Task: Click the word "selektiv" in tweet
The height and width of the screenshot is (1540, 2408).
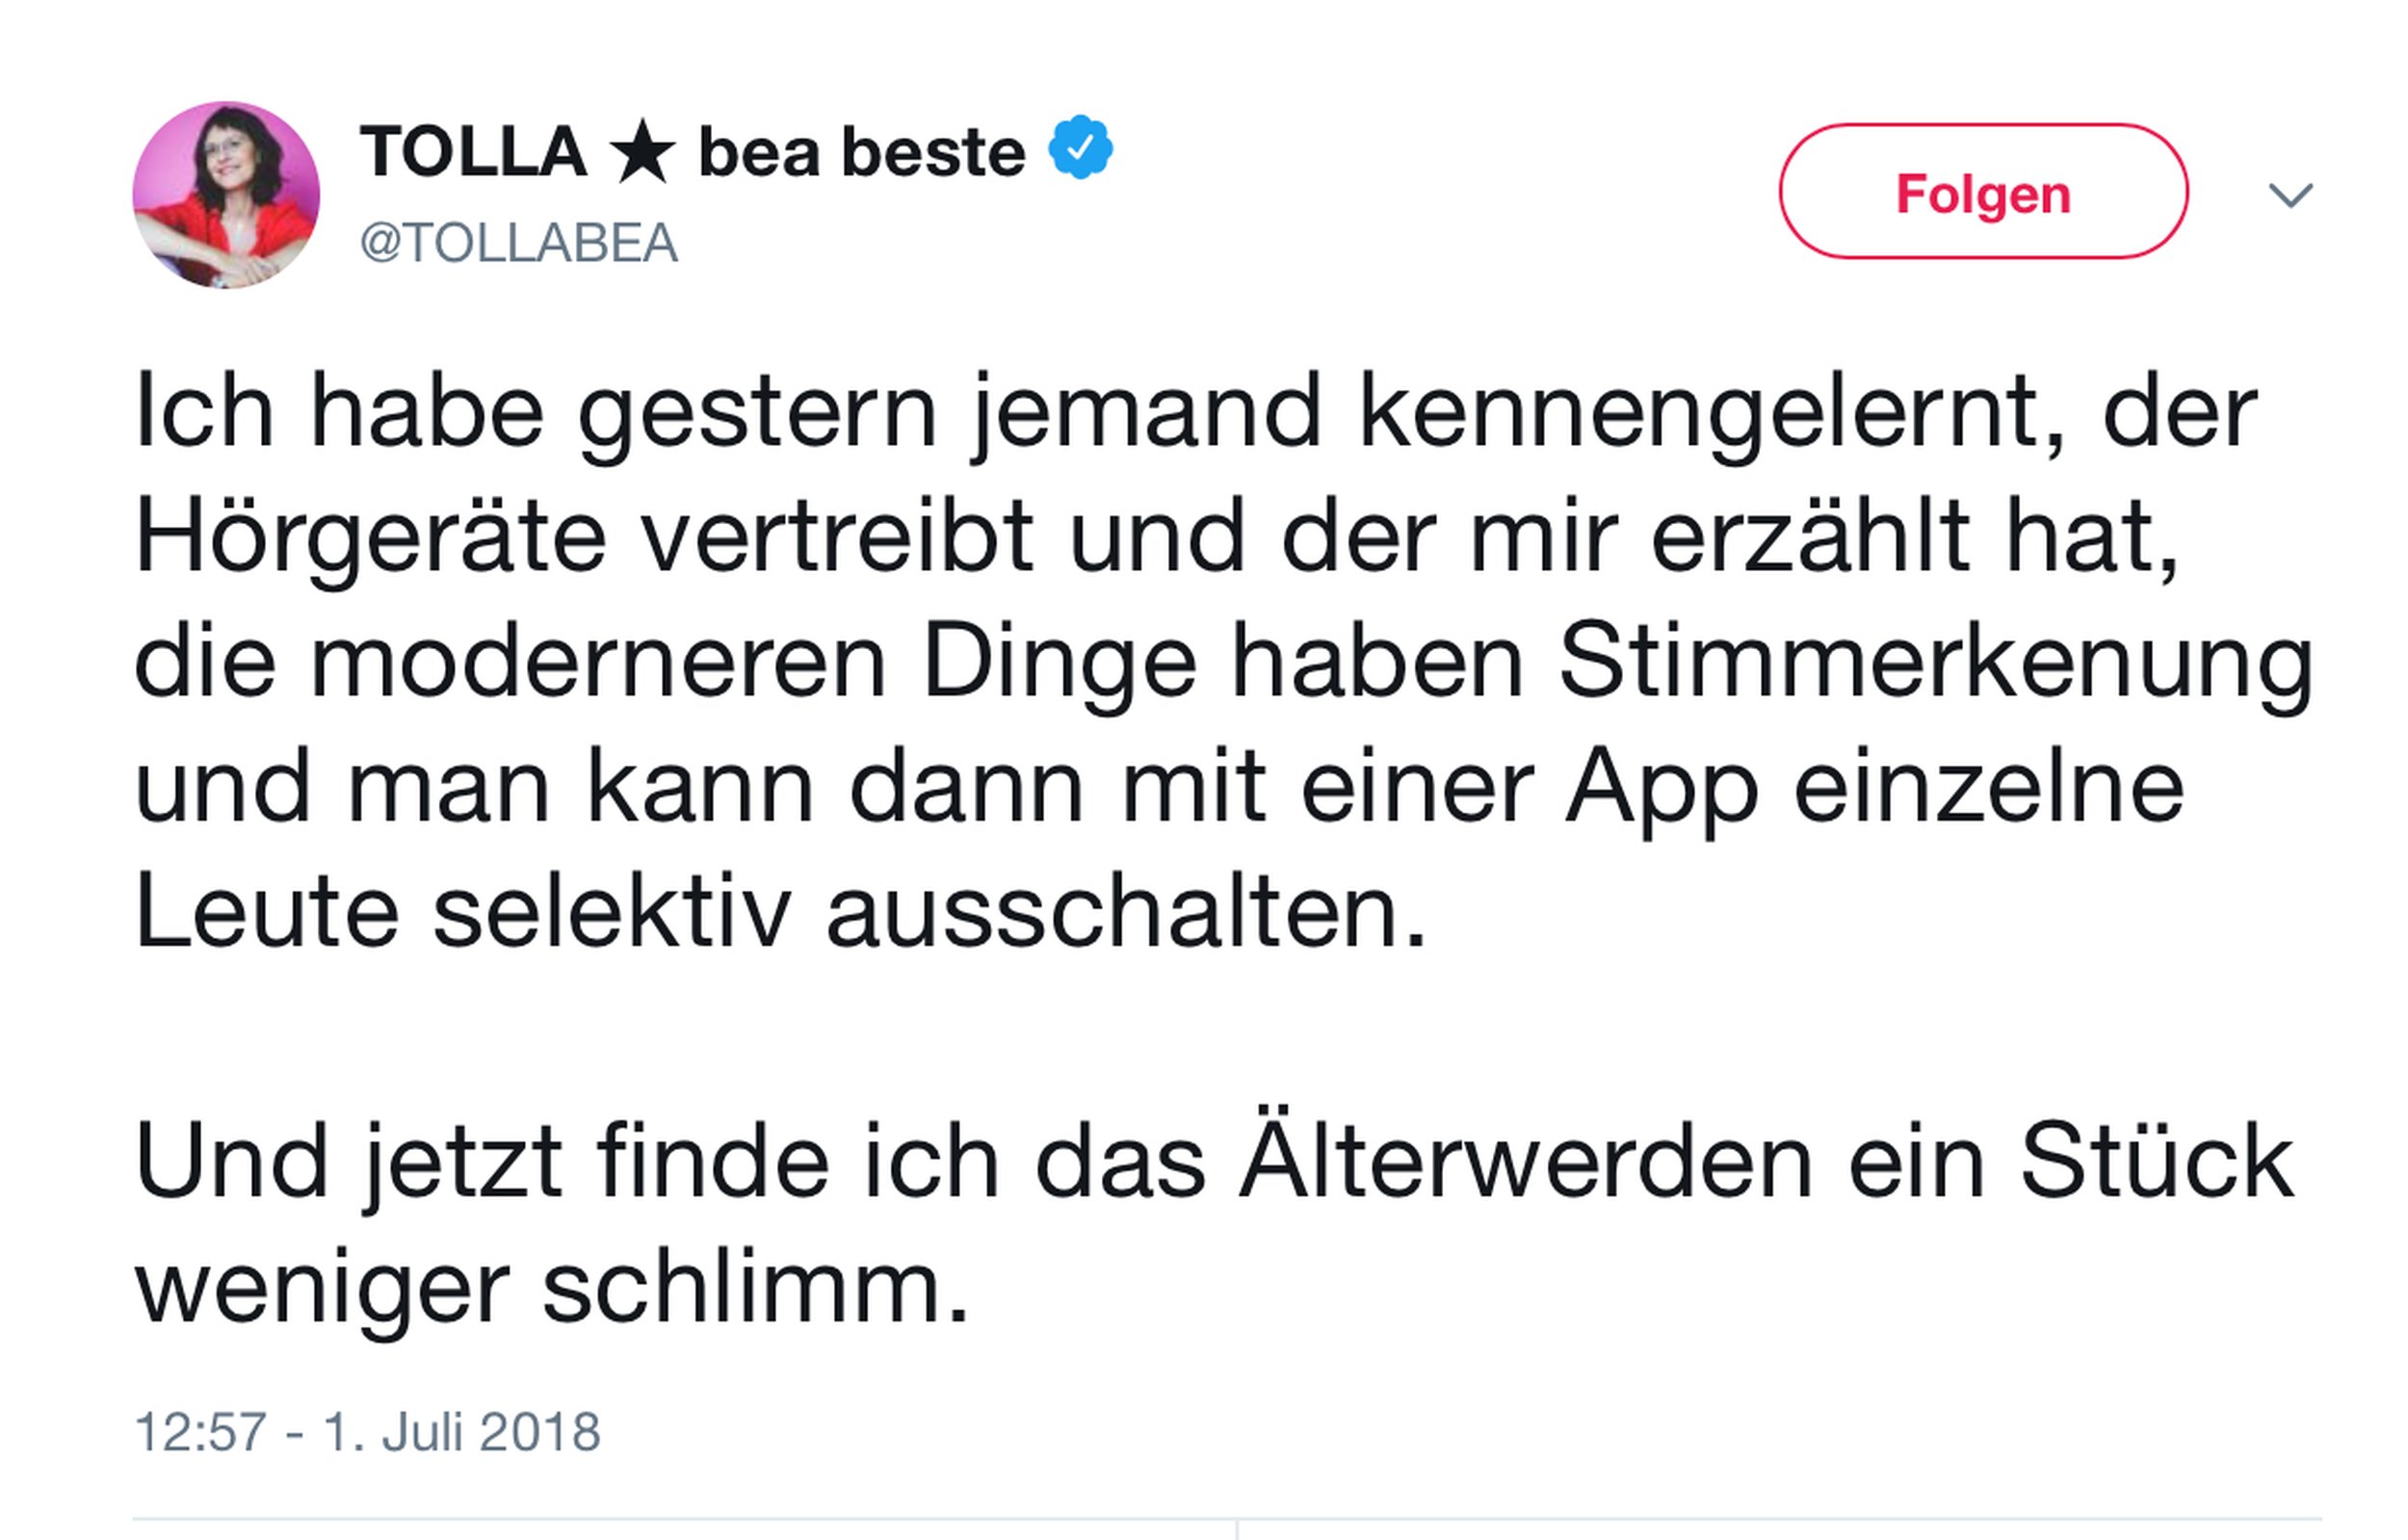Action: 612,913
